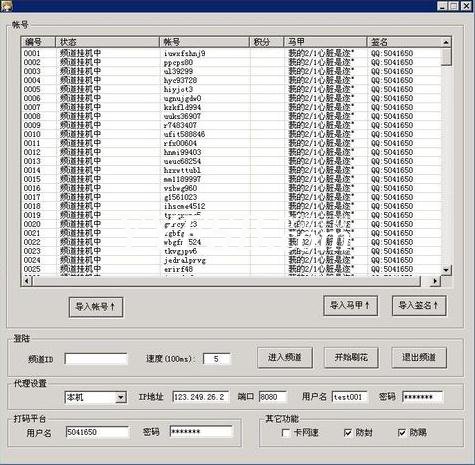Click the list's scroll up arrow
Image resolution: width=475 pixels, height=465 pixels.
tap(446, 42)
